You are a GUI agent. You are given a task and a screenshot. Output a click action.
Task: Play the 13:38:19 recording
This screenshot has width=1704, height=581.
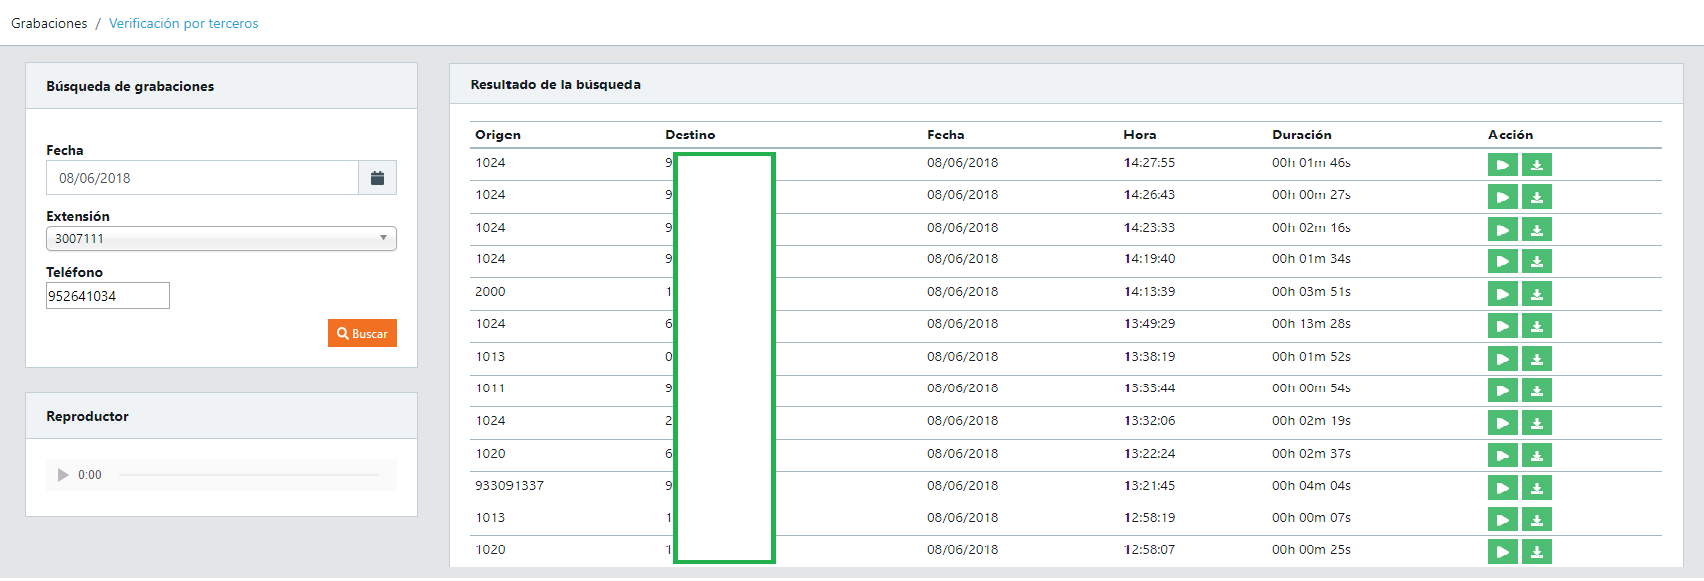click(1502, 359)
